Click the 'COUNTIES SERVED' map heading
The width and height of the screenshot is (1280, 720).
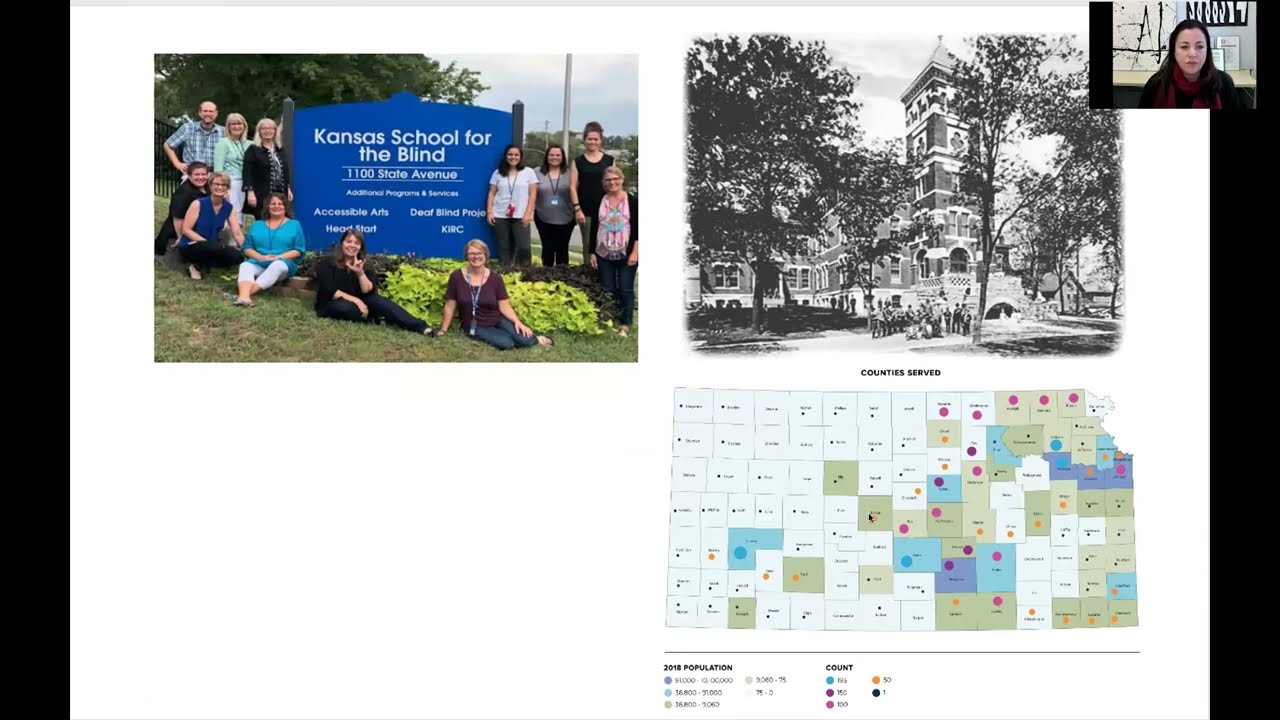[900, 373]
